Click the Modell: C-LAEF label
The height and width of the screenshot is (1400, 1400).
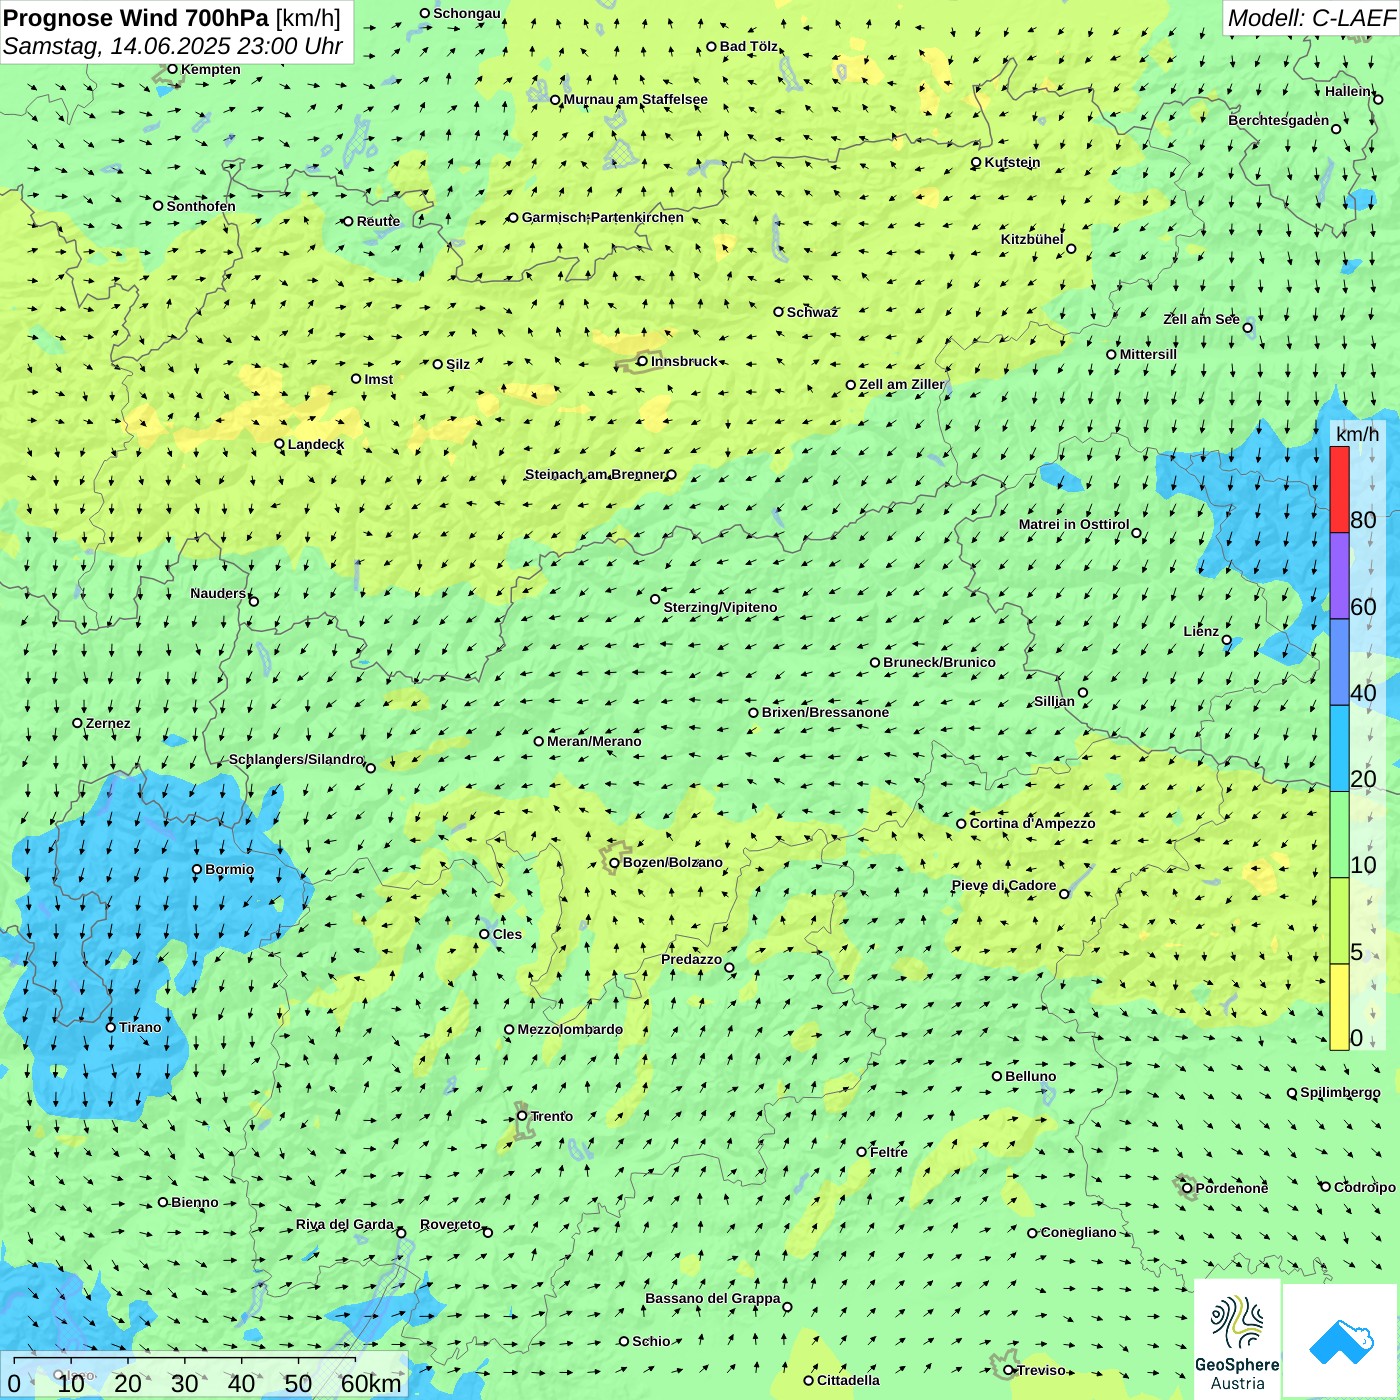tap(1310, 18)
